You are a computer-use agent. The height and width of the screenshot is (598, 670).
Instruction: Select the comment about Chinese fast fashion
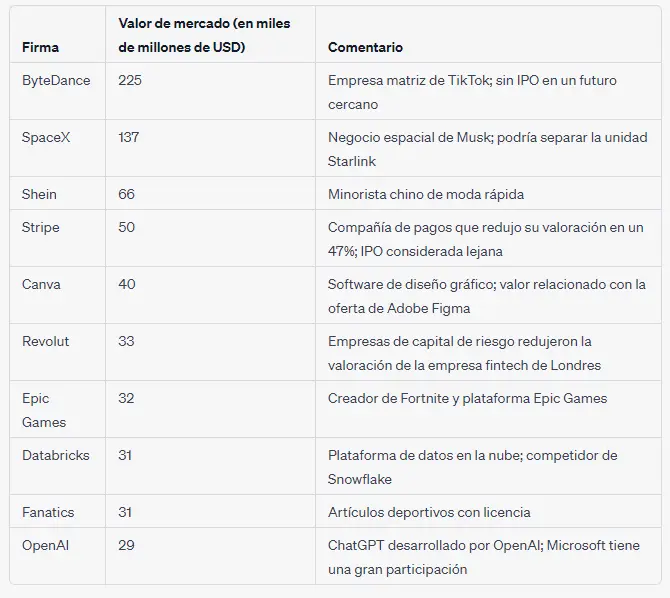pyautogui.click(x=426, y=194)
